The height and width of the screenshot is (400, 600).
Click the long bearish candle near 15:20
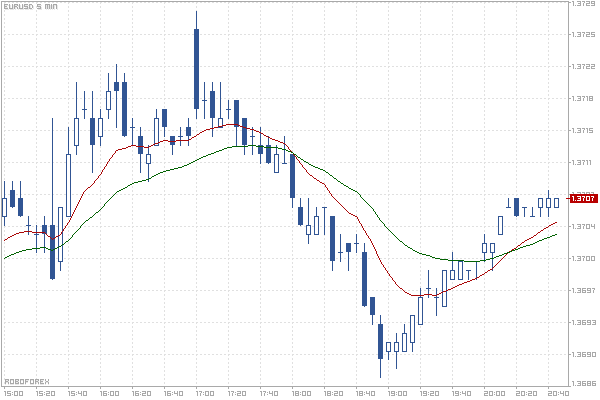[52, 250]
